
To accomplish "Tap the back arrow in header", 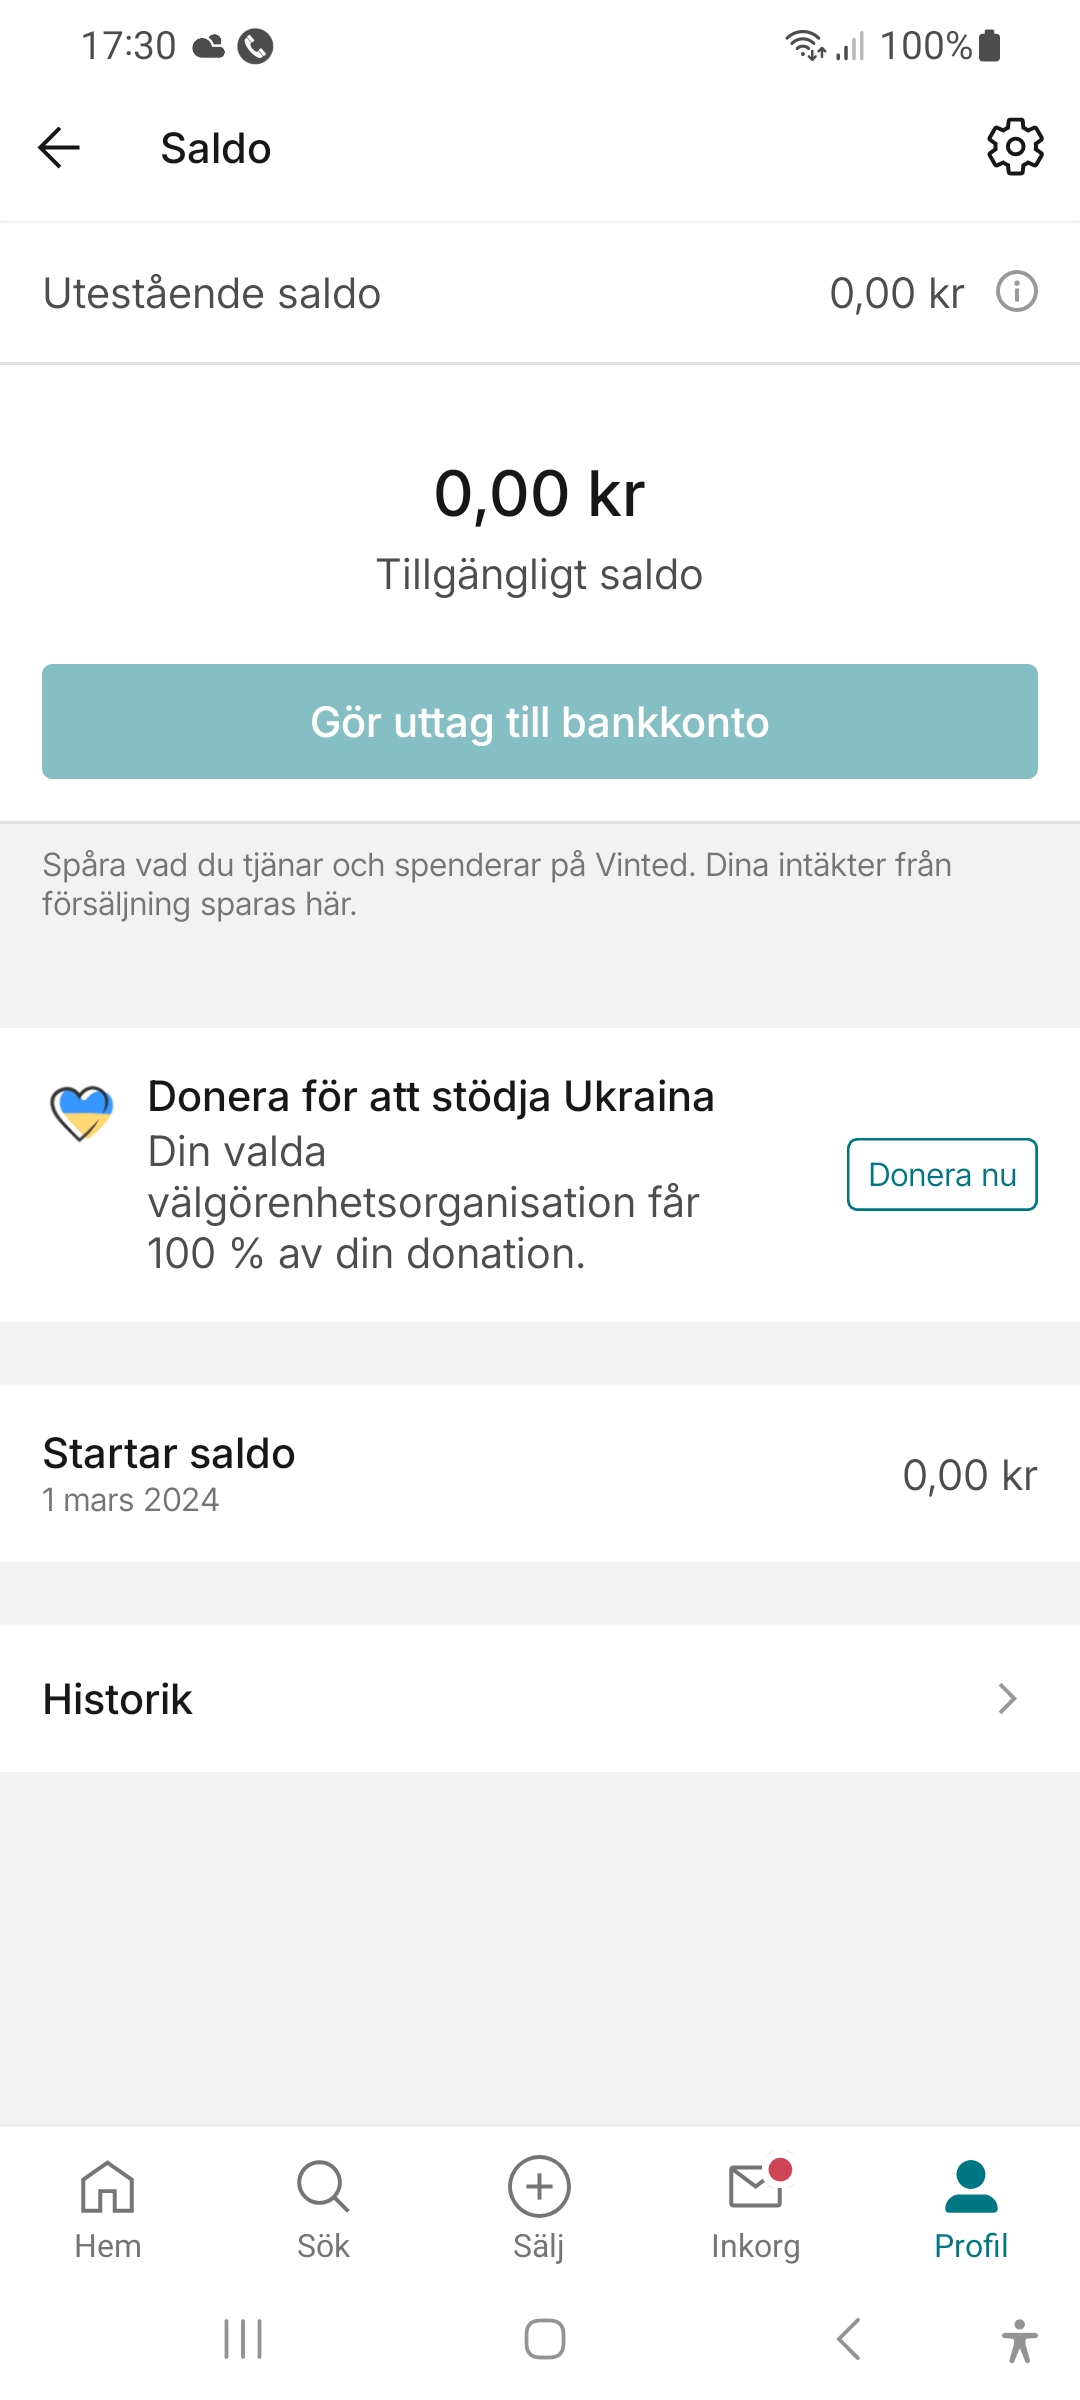I will [x=59, y=148].
